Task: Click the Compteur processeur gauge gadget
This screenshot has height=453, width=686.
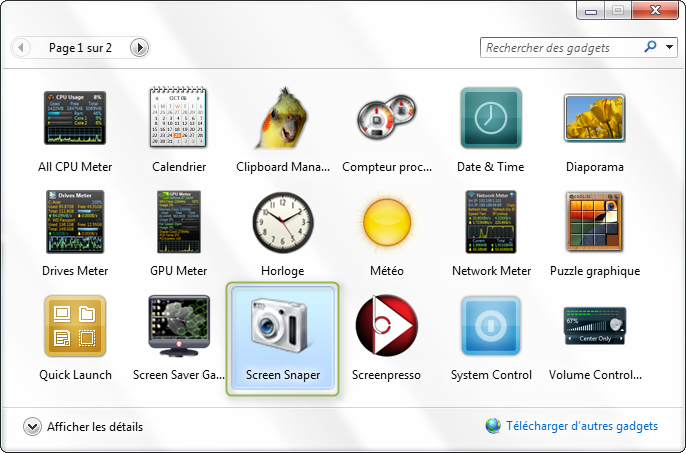Action: click(387, 119)
